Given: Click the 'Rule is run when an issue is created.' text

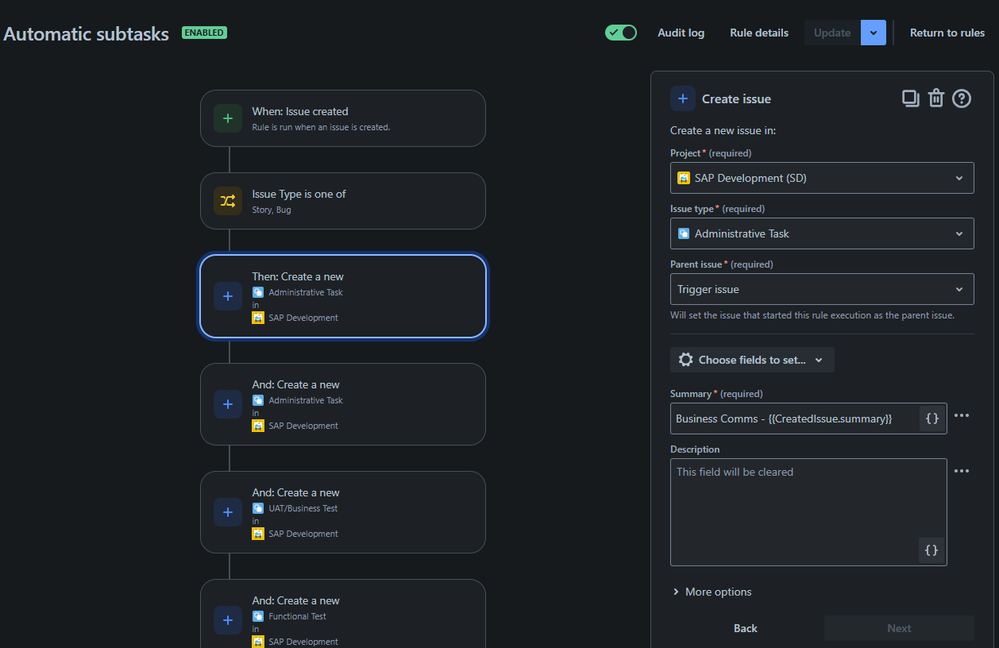Looking at the screenshot, I should coord(321,127).
